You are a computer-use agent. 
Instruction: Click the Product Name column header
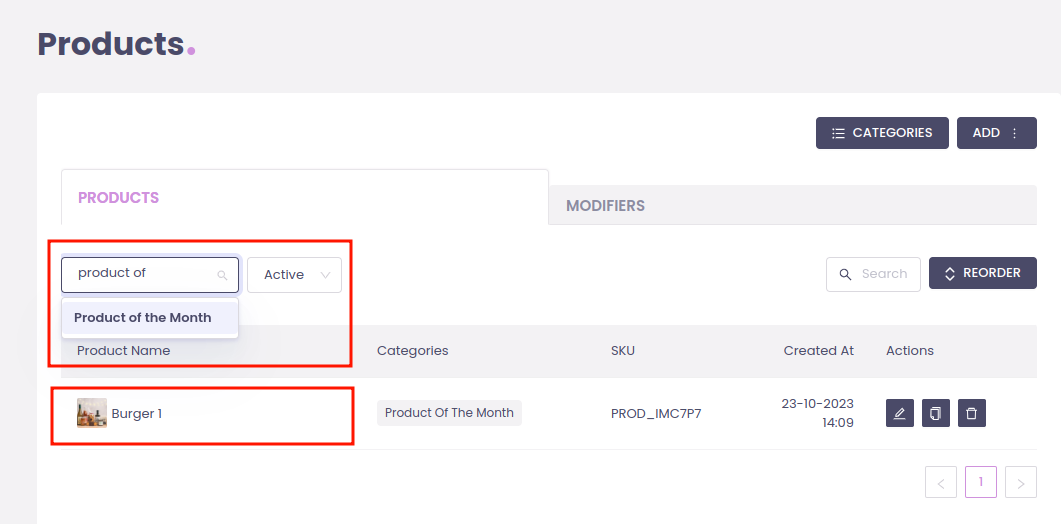tap(123, 351)
